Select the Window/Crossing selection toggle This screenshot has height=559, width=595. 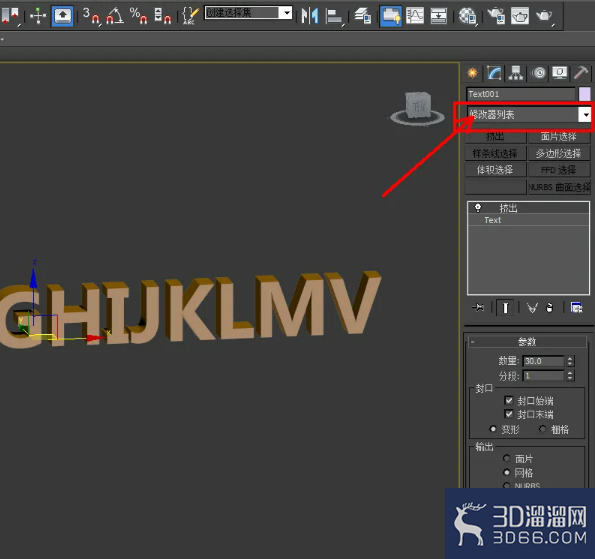(x=11, y=16)
